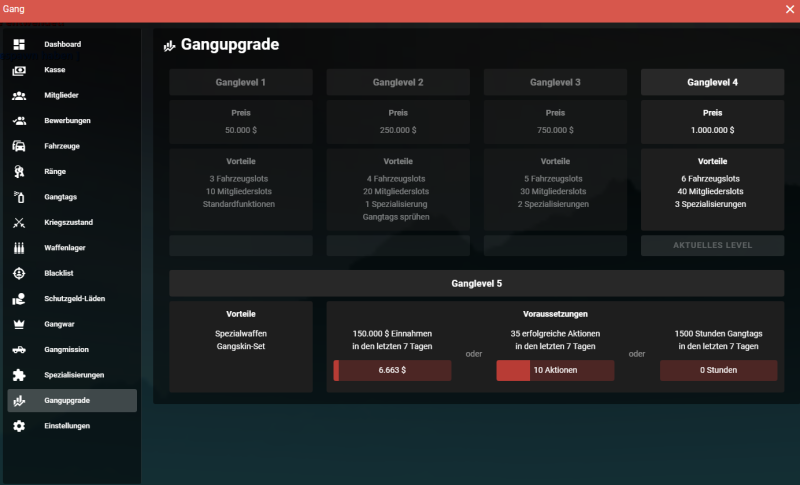This screenshot has width=800, height=485.
Task: Click the Waffenlager ammo icon
Action: (19, 248)
